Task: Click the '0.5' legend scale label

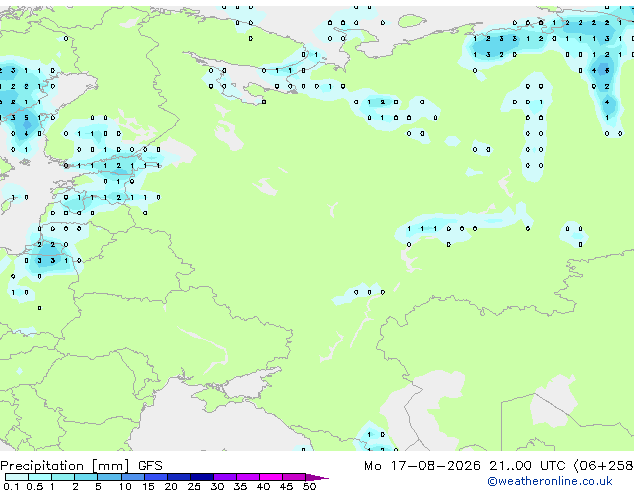Action: pos(34,486)
